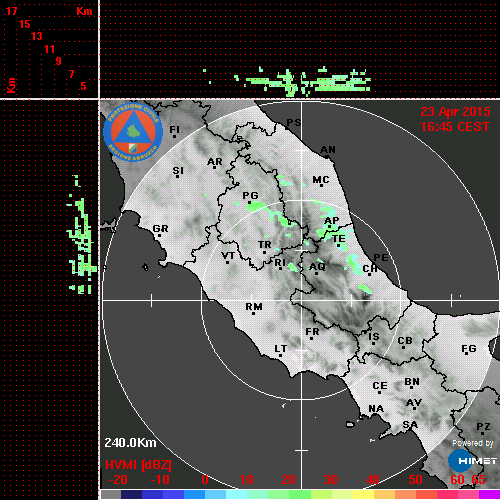500x500 pixels.
Task: Select the FG city label
Action: [469, 349]
